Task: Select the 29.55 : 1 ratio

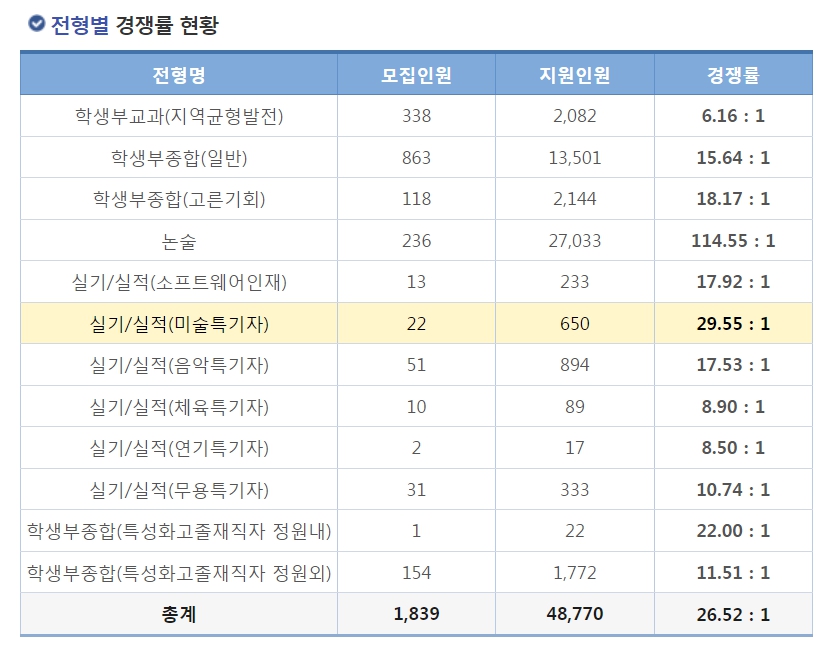Action: tap(733, 323)
